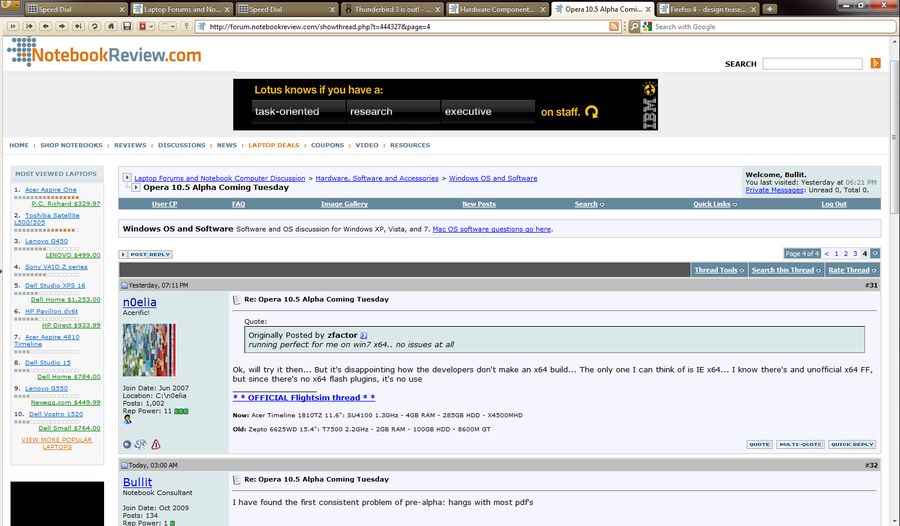
Task: Reload the page with the refresh button
Action: point(95,26)
